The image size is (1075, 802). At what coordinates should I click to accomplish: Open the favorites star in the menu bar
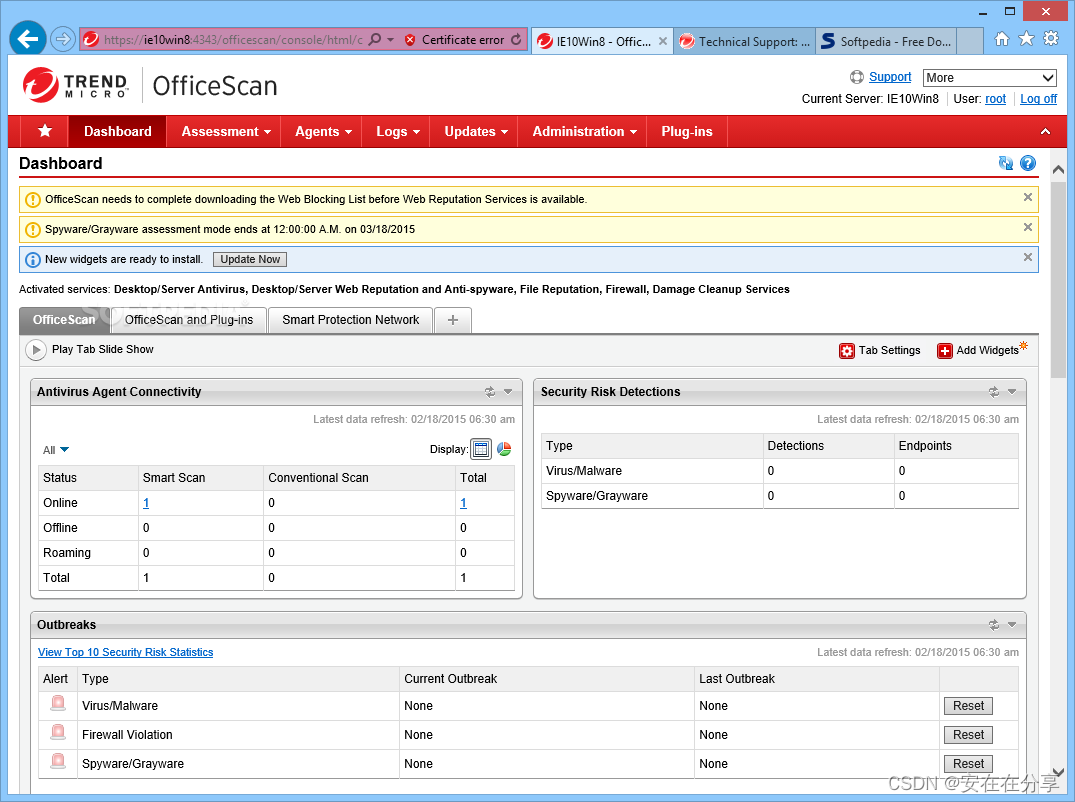point(45,131)
